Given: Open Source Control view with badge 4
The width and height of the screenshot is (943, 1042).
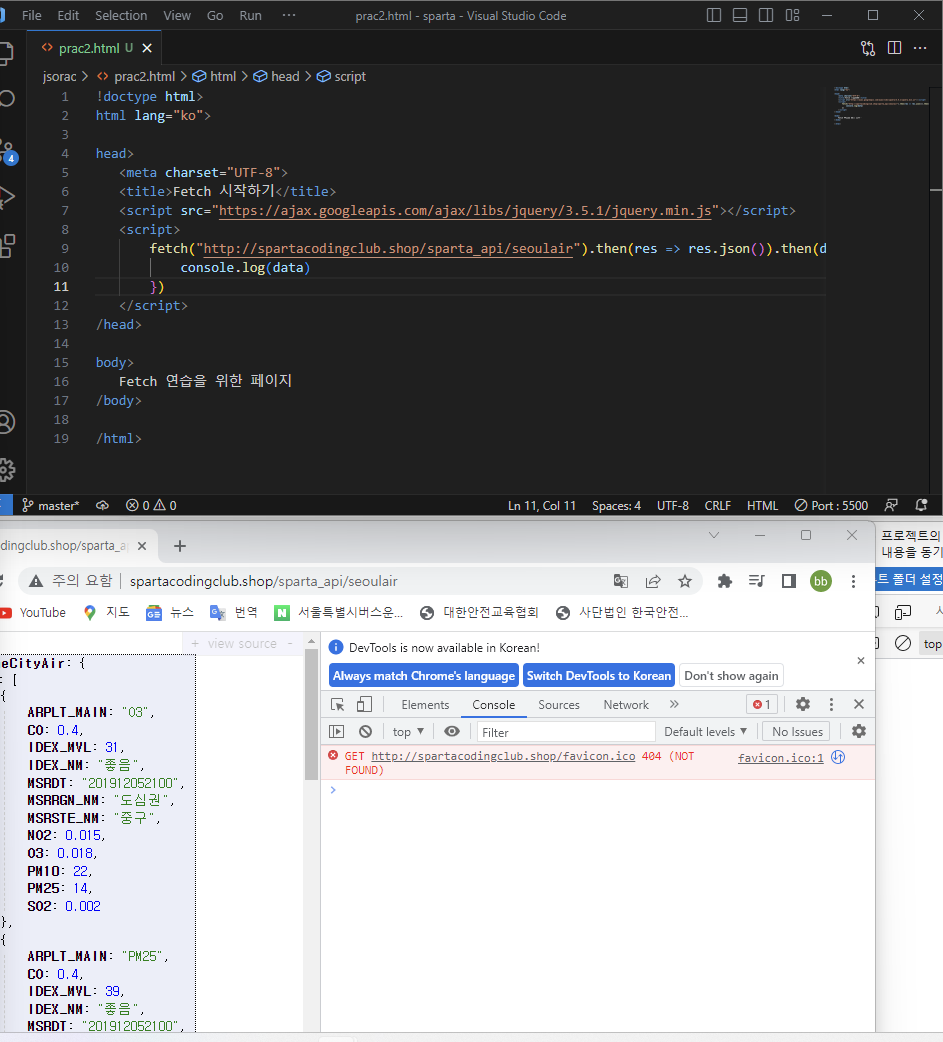Looking at the screenshot, I should coord(7,151).
